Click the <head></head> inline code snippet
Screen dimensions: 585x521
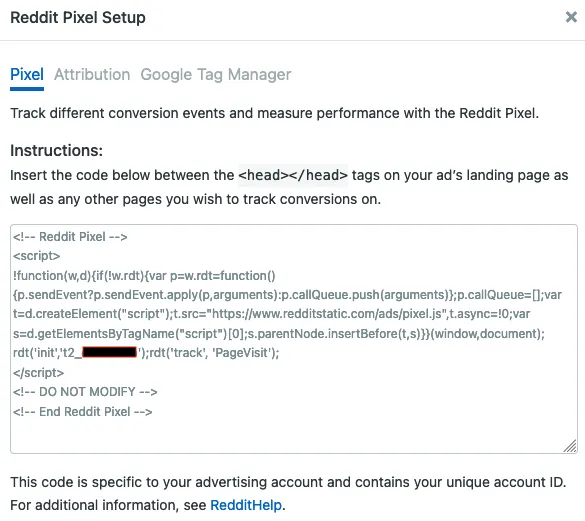tap(293, 175)
